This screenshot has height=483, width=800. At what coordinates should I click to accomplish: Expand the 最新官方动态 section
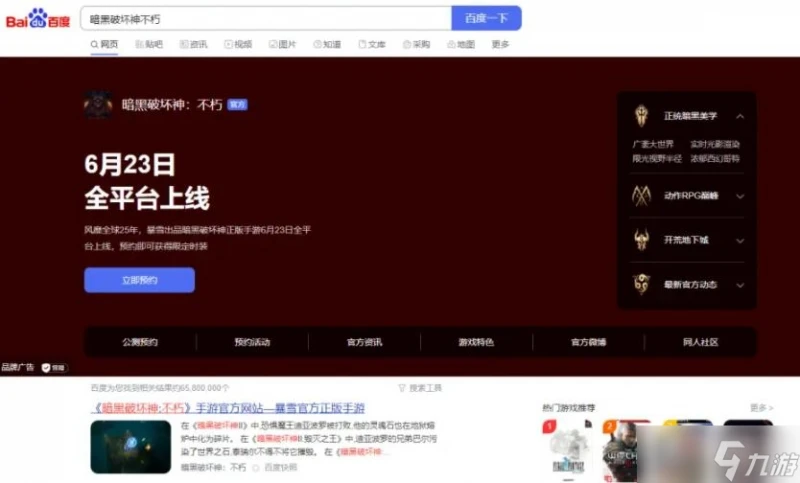[740, 285]
